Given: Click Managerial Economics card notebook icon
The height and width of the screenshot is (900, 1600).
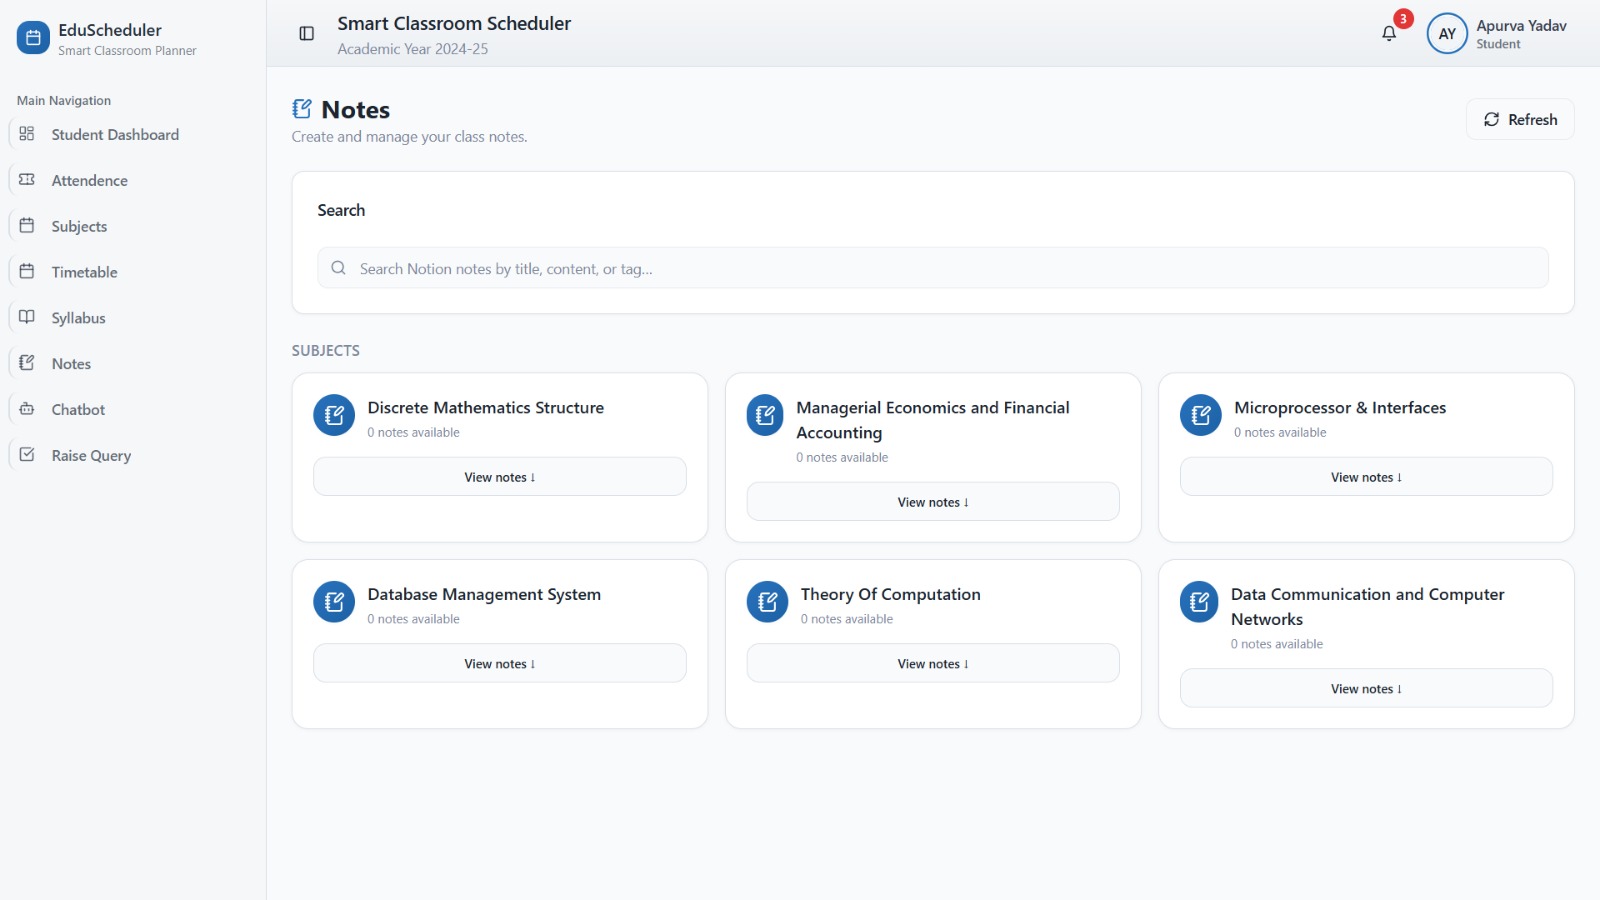Looking at the screenshot, I should (766, 415).
